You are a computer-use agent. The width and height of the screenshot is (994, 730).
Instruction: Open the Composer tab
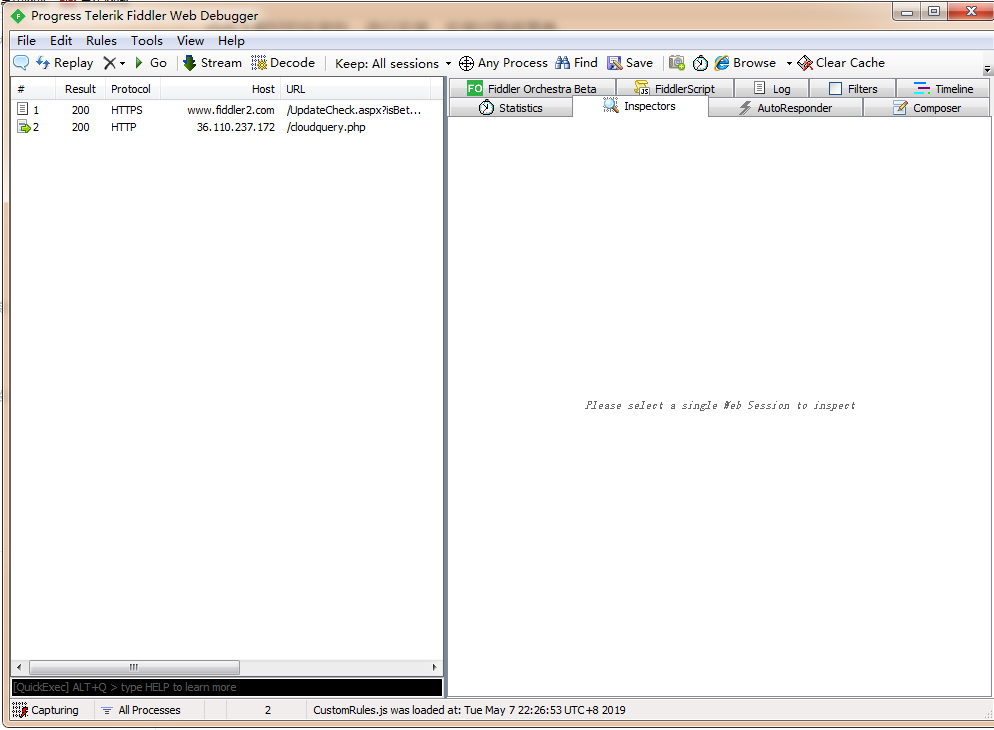[x=926, y=108]
